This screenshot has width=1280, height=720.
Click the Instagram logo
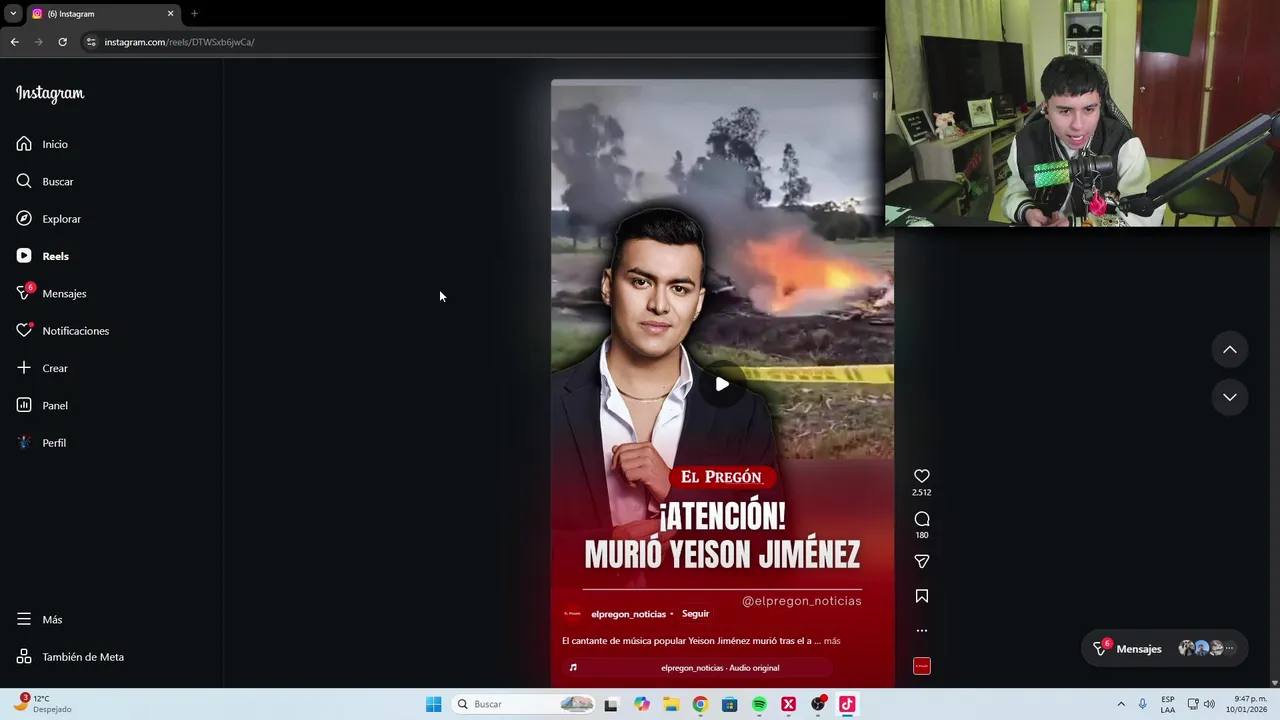coord(50,94)
